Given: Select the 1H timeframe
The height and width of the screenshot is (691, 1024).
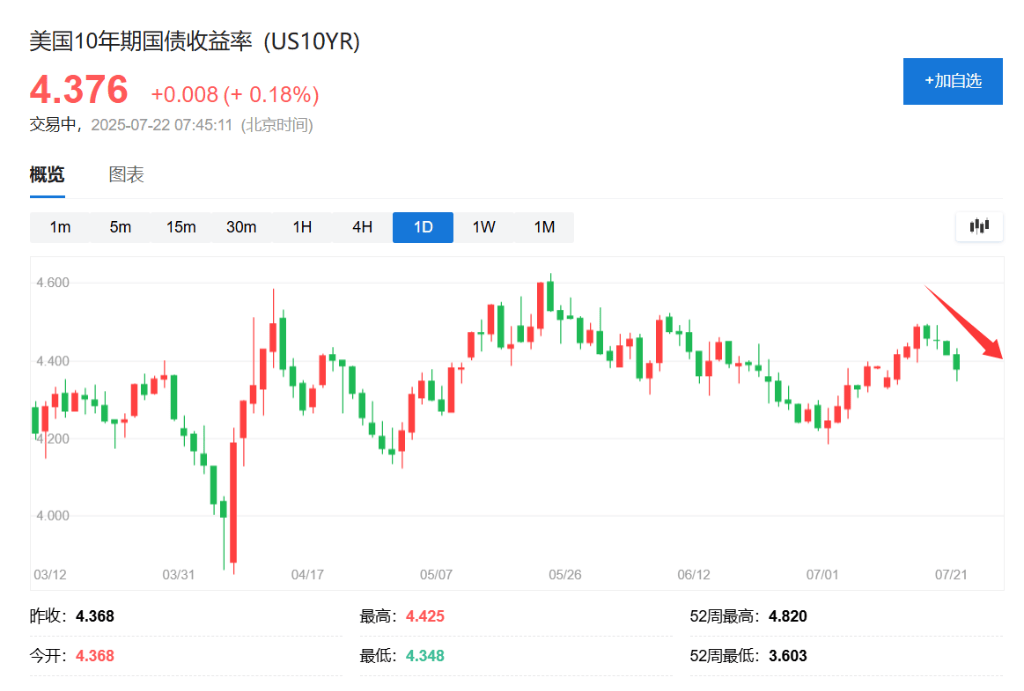Looking at the screenshot, I should (x=302, y=227).
